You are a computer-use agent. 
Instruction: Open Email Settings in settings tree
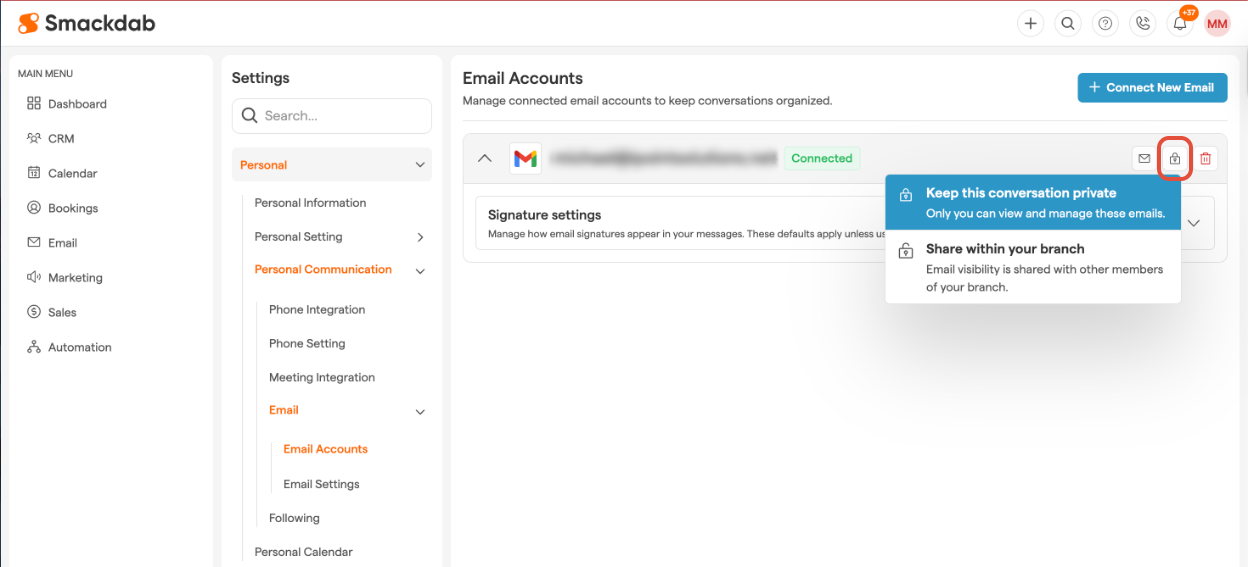pyautogui.click(x=321, y=484)
